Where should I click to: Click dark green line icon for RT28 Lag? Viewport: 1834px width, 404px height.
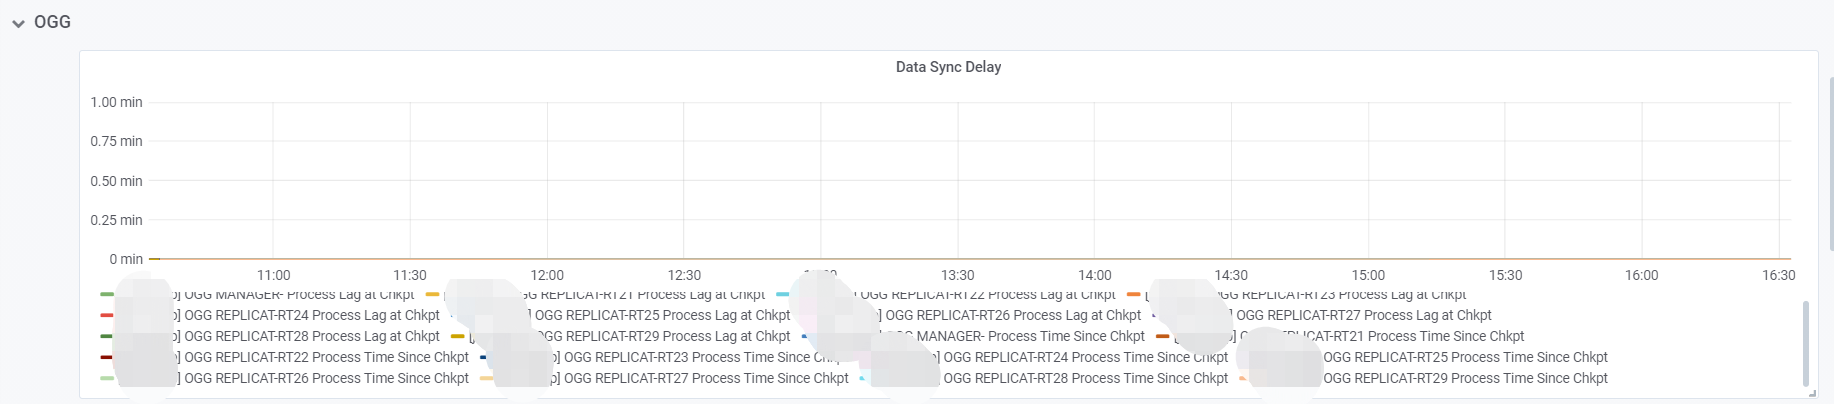(106, 336)
